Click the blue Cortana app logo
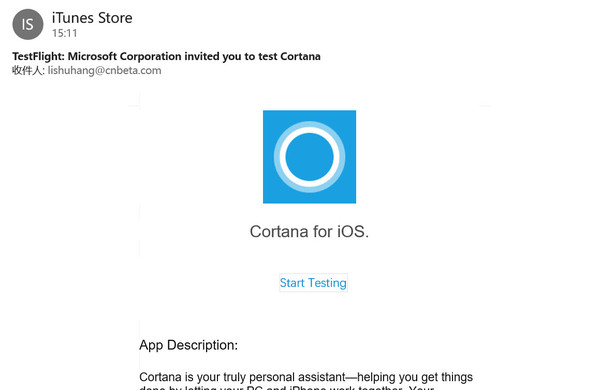The image size is (600, 390). 309,157
